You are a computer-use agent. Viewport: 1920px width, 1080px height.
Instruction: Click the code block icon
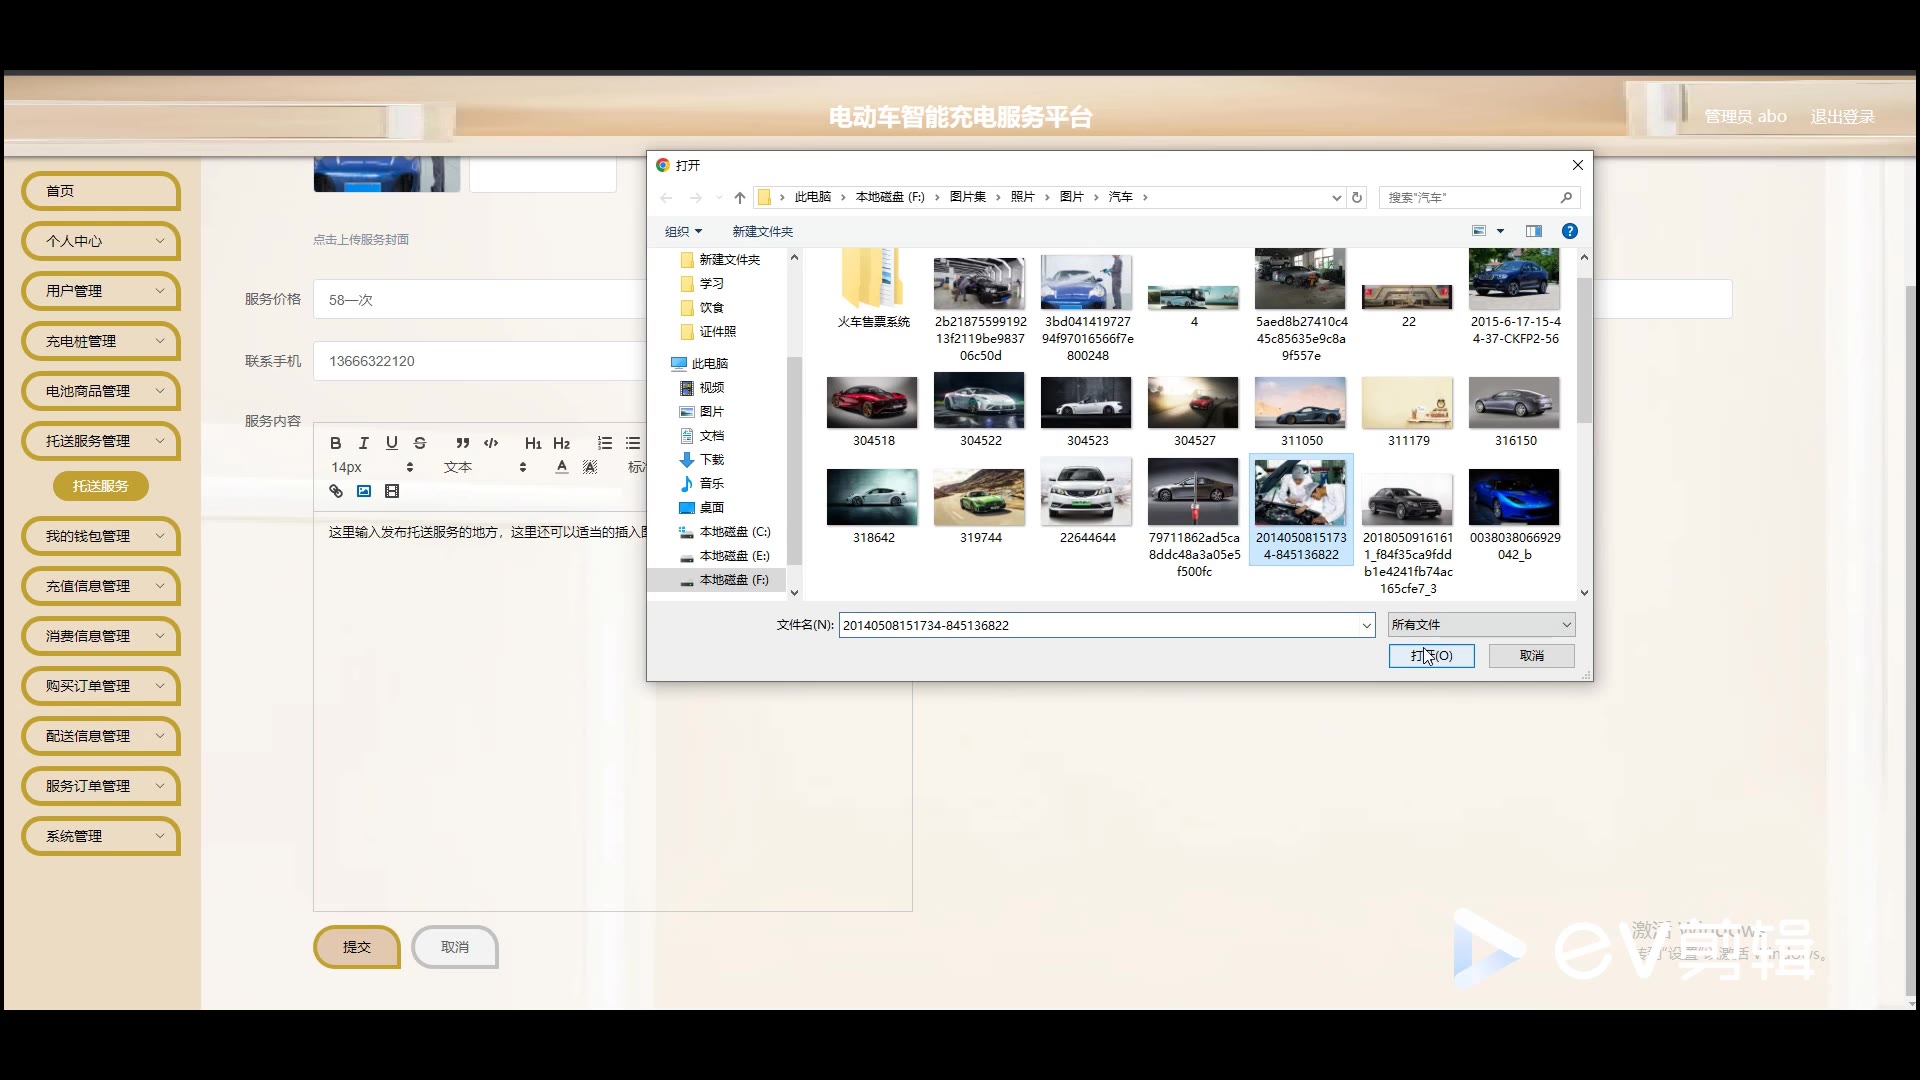pyautogui.click(x=491, y=443)
